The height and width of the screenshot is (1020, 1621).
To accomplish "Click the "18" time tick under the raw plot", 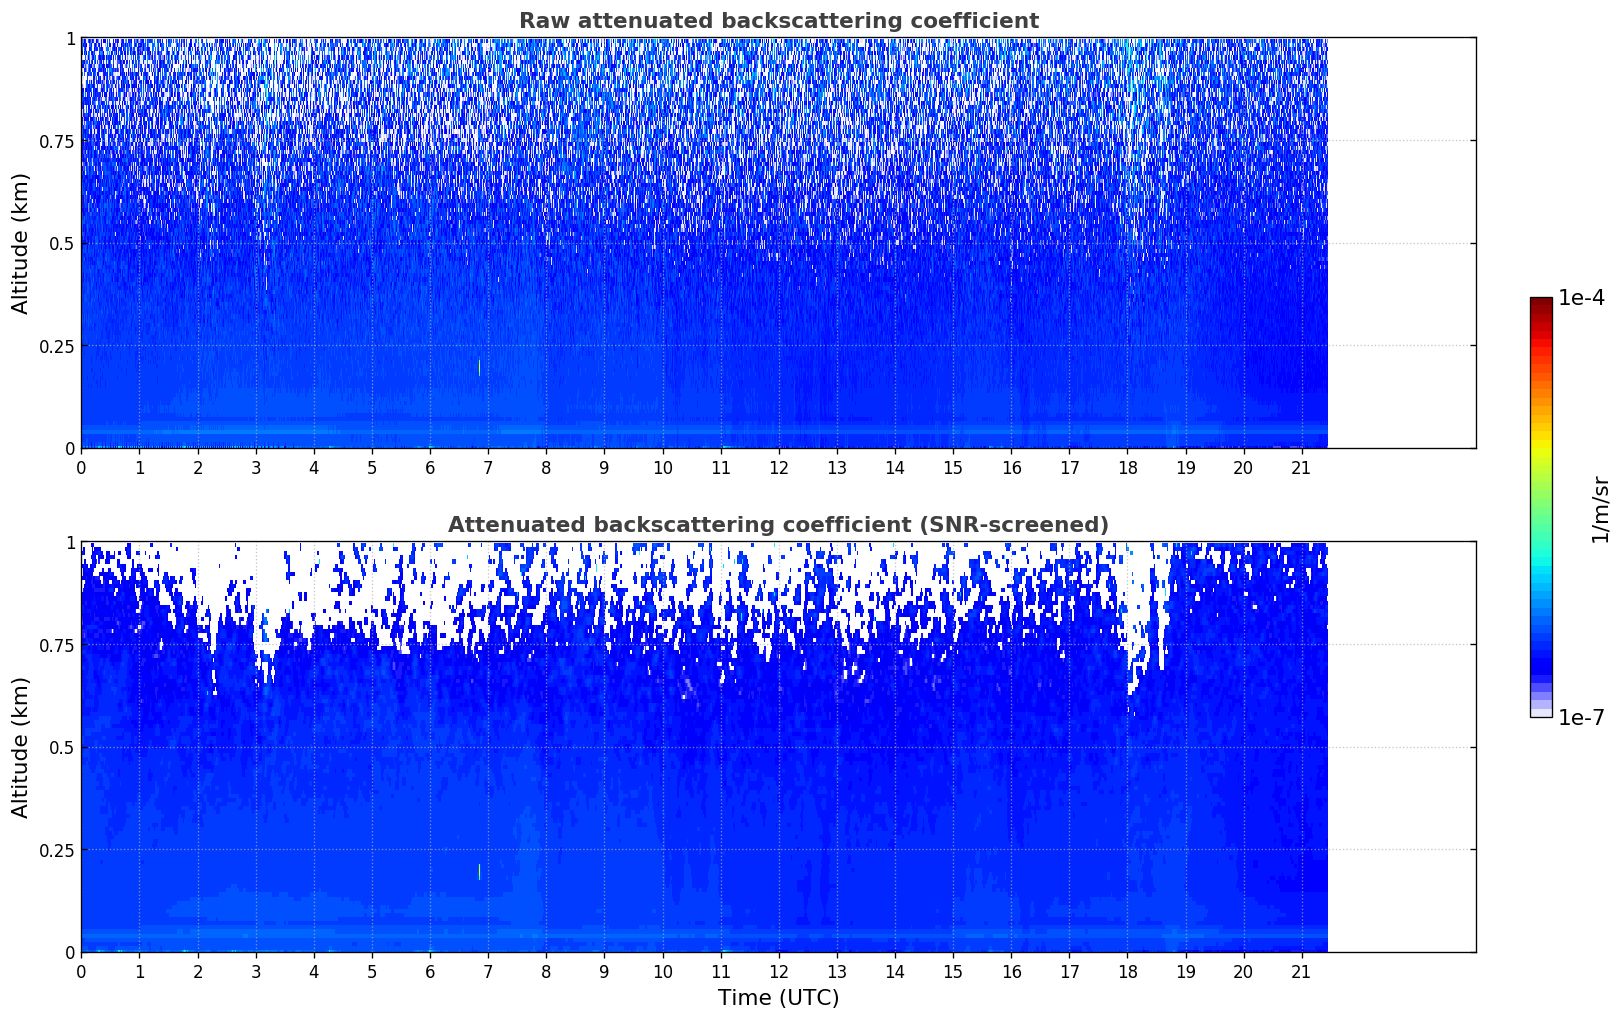I will 1127,467.
